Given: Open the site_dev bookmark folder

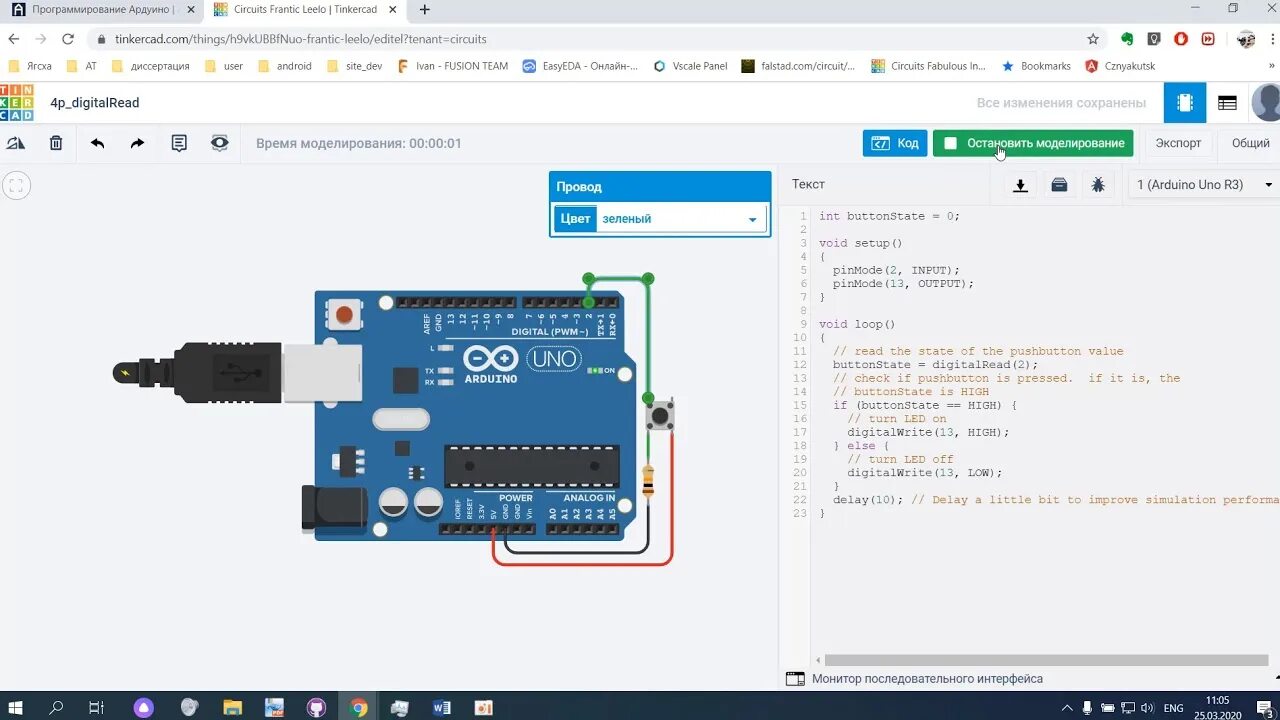Looking at the screenshot, I should pos(354,66).
